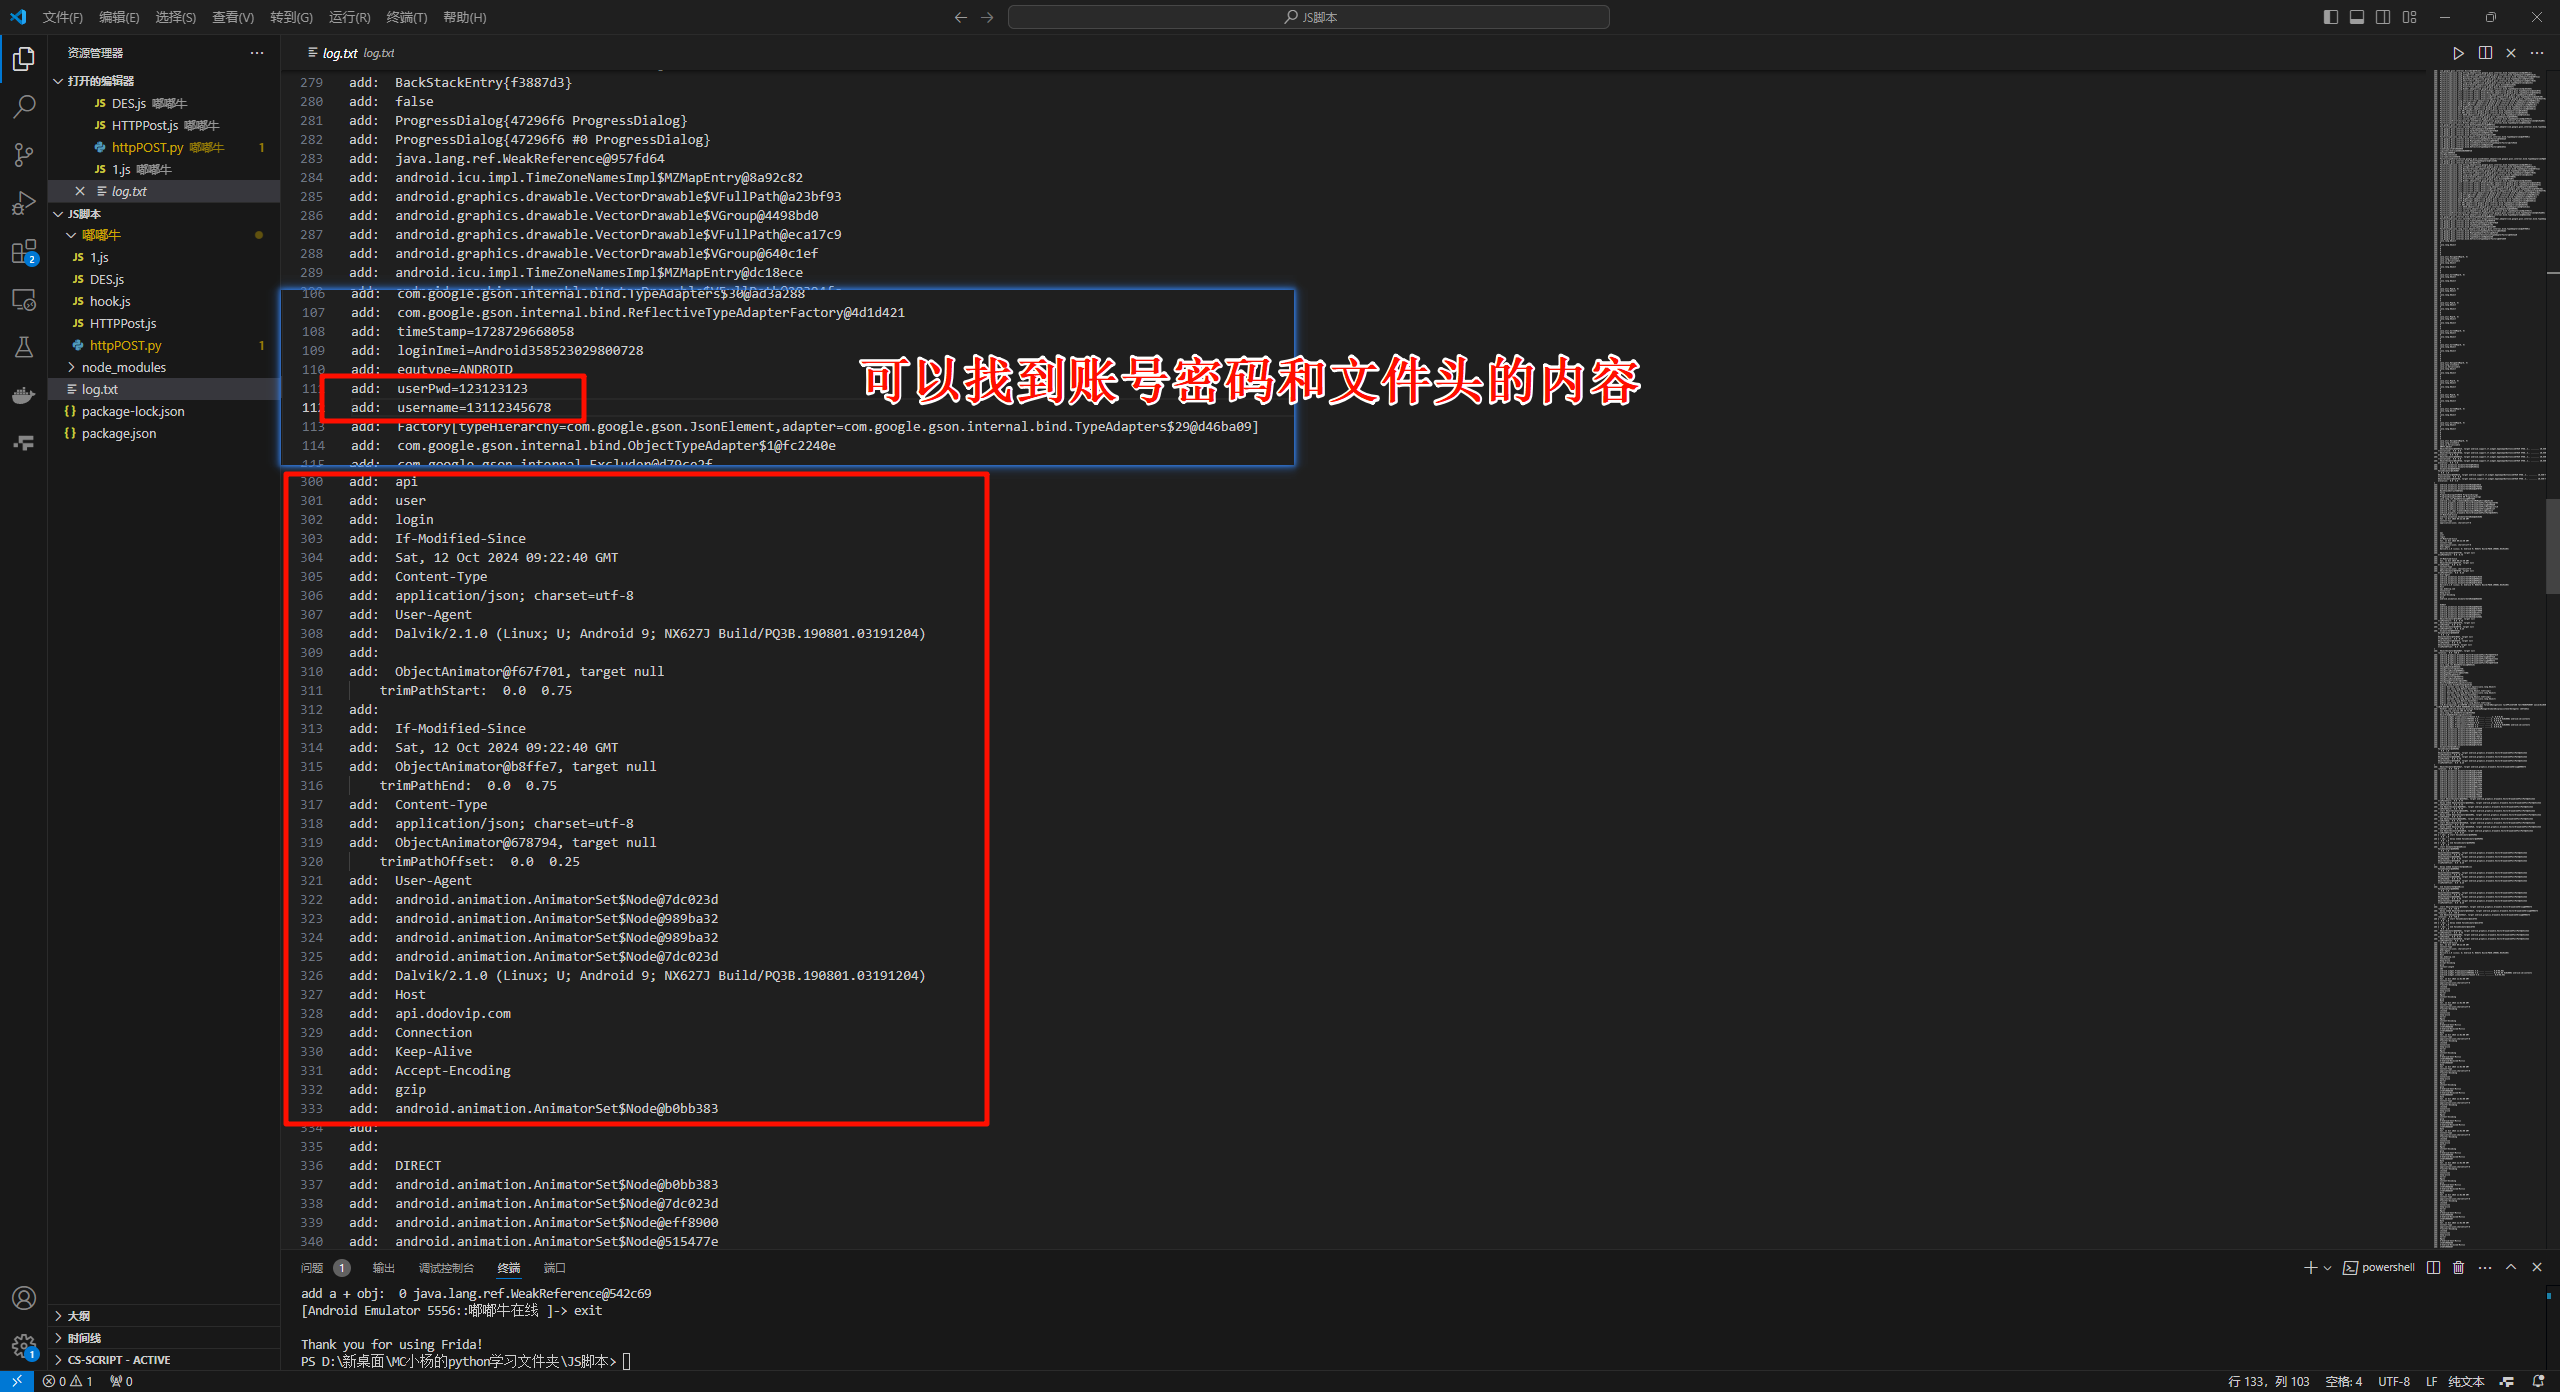Image resolution: width=2560 pixels, height=1392 pixels.
Task: Open the Extensions view
Action: (x=24, y=252)
